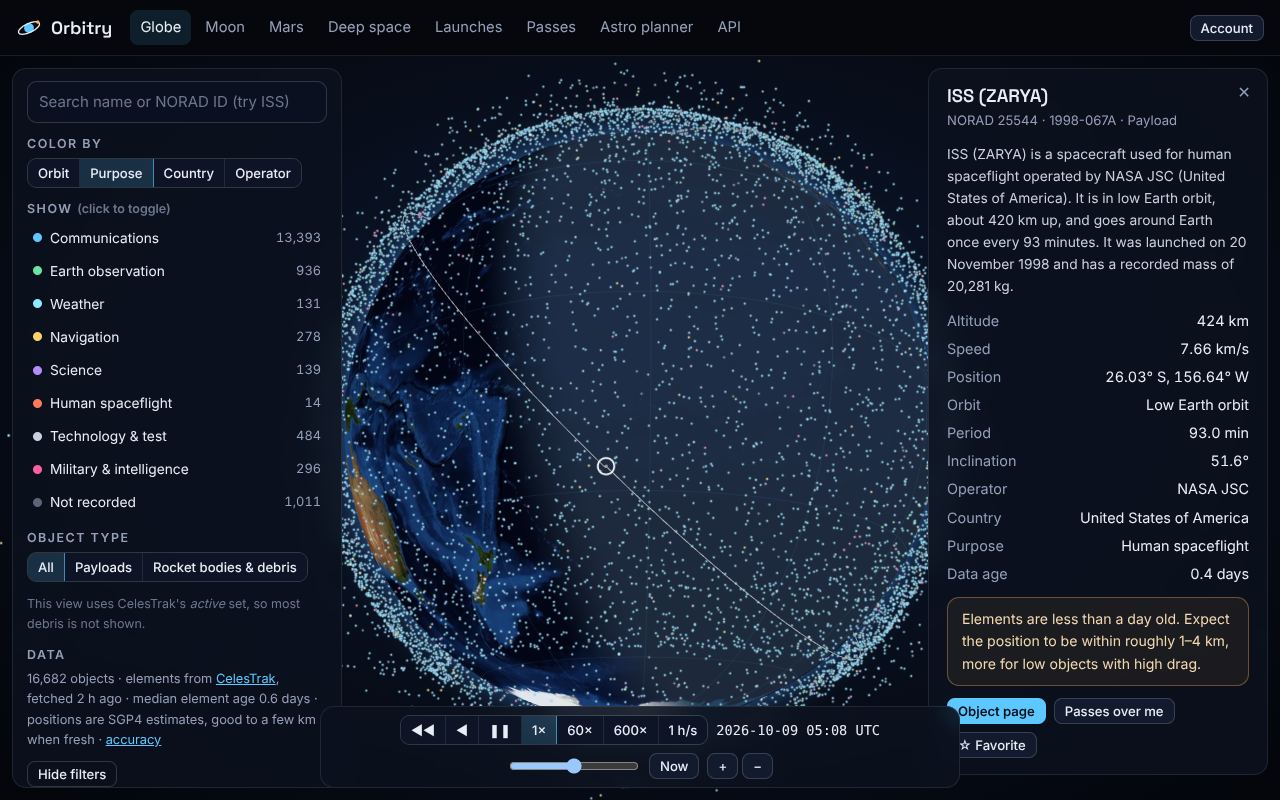Viewport: 1280px width, 800px height.
Task: Color satellites by Orbit
Action: (54, 173)
